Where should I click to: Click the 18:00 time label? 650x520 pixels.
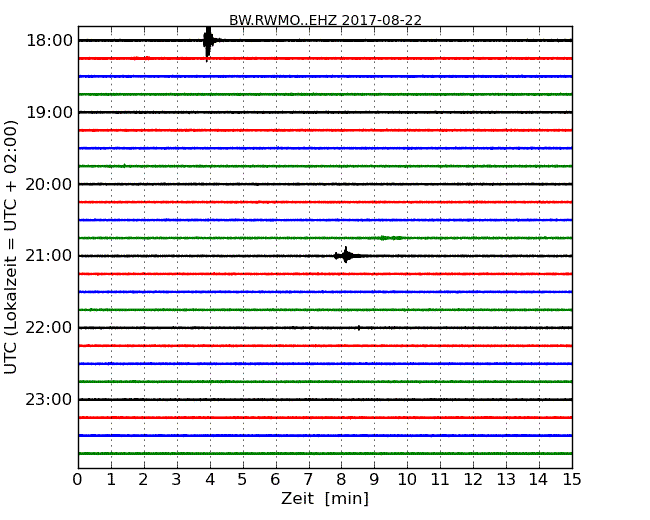49,41
